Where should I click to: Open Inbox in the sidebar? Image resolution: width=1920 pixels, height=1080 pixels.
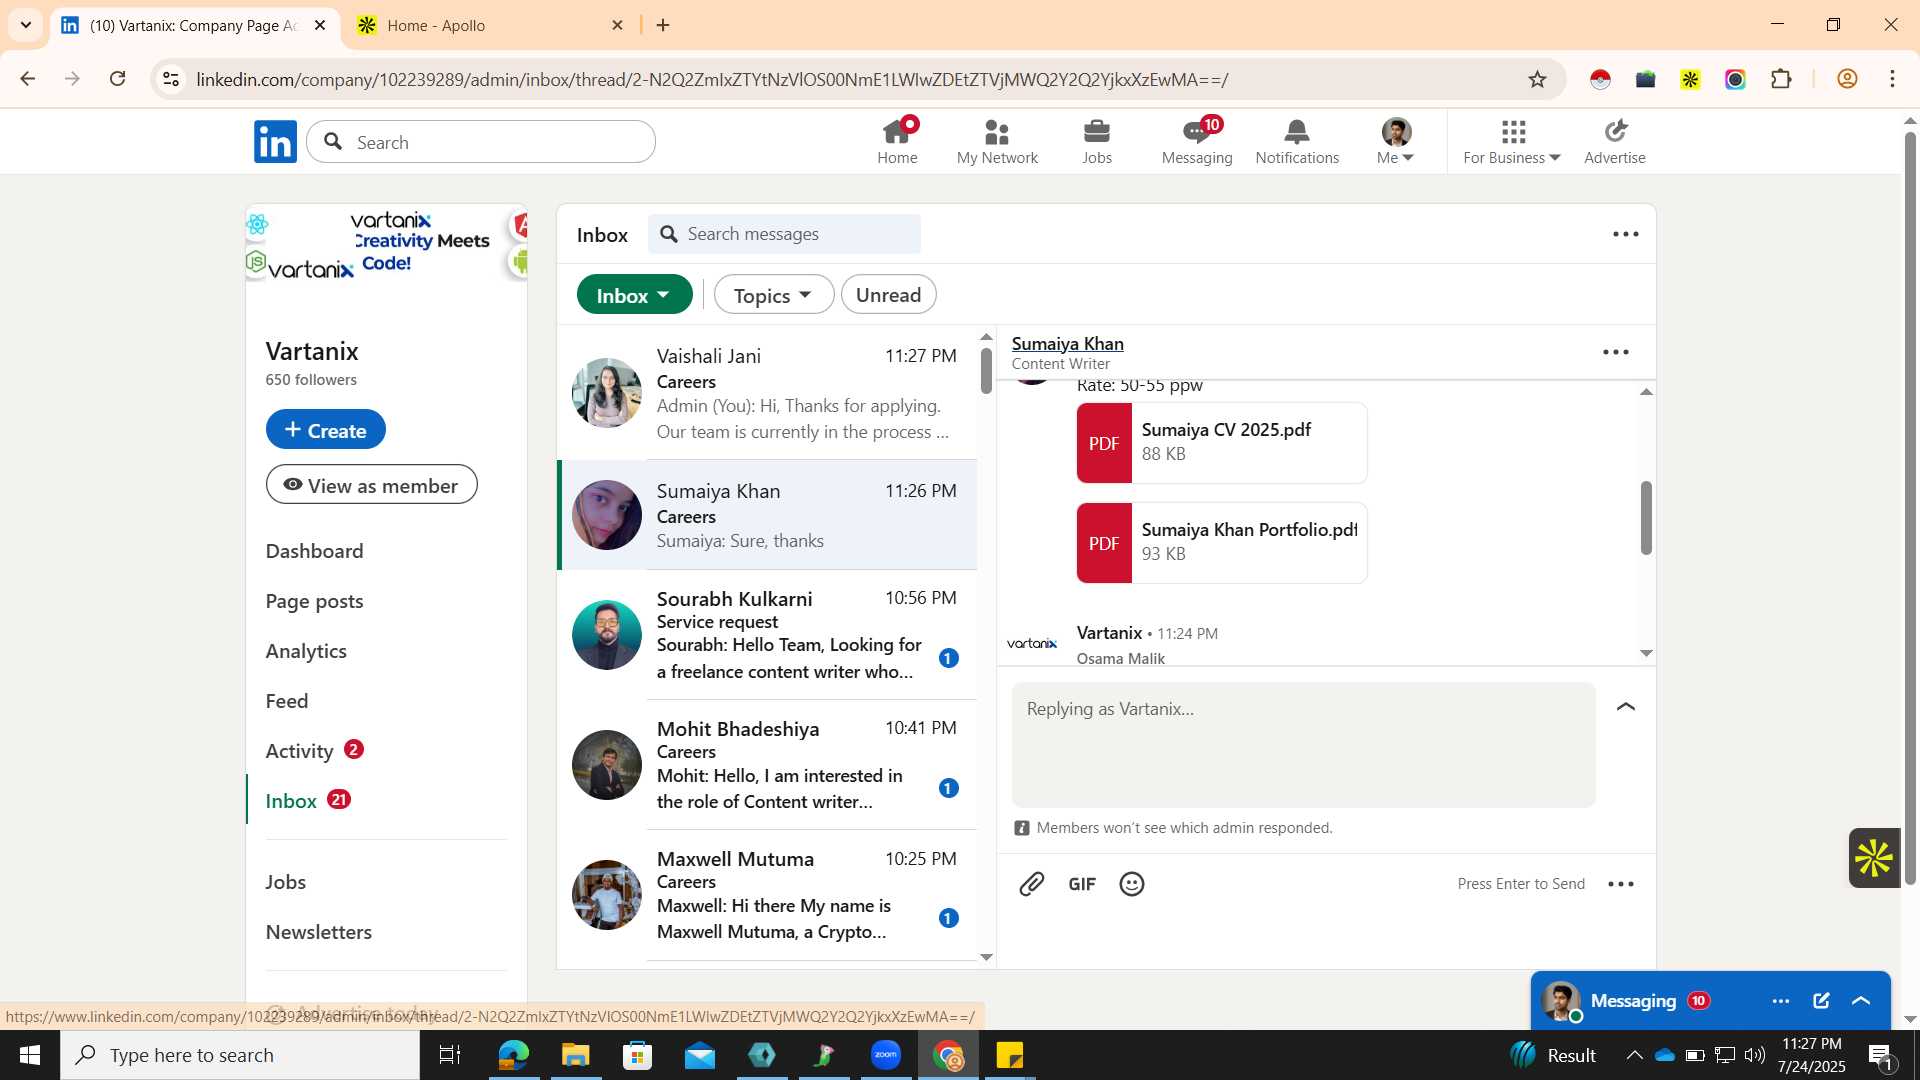291,801
